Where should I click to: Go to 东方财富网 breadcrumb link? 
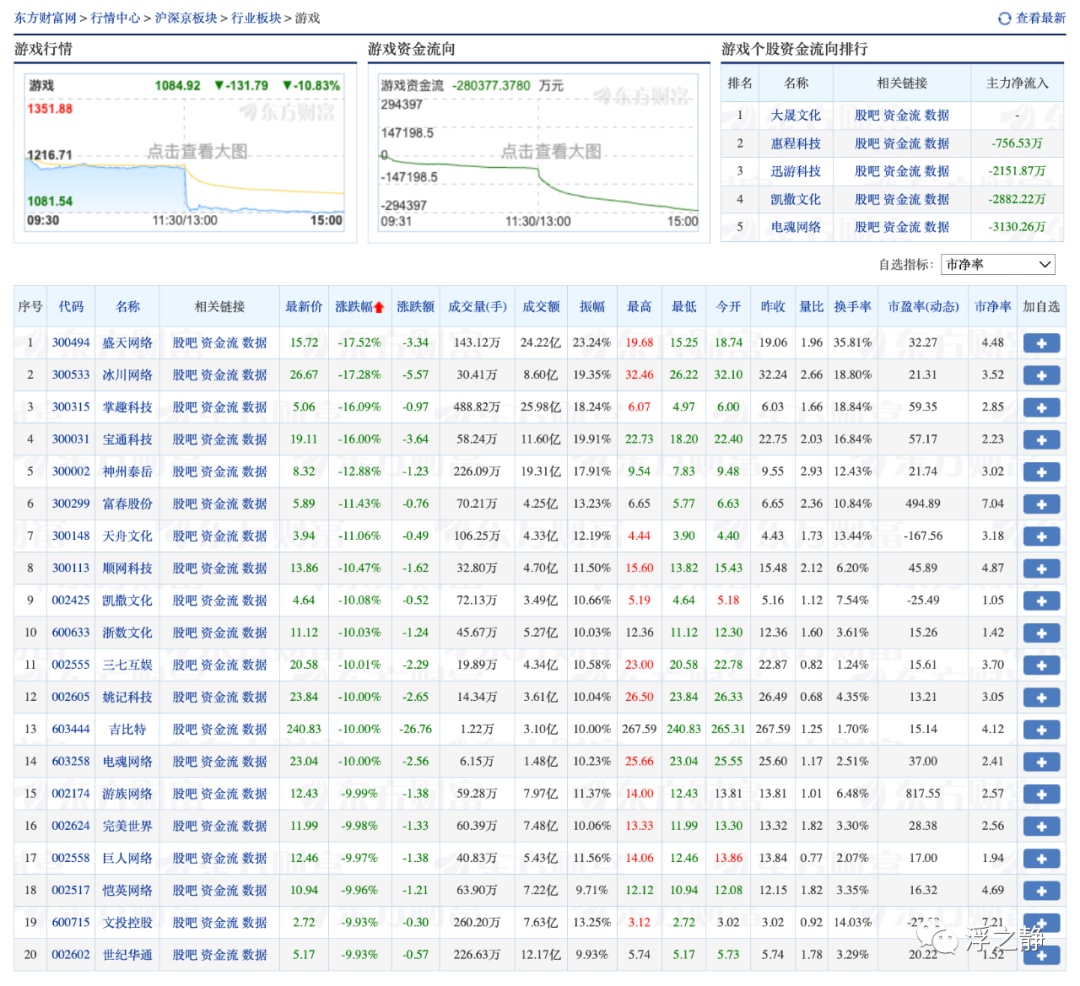(45, 18)
